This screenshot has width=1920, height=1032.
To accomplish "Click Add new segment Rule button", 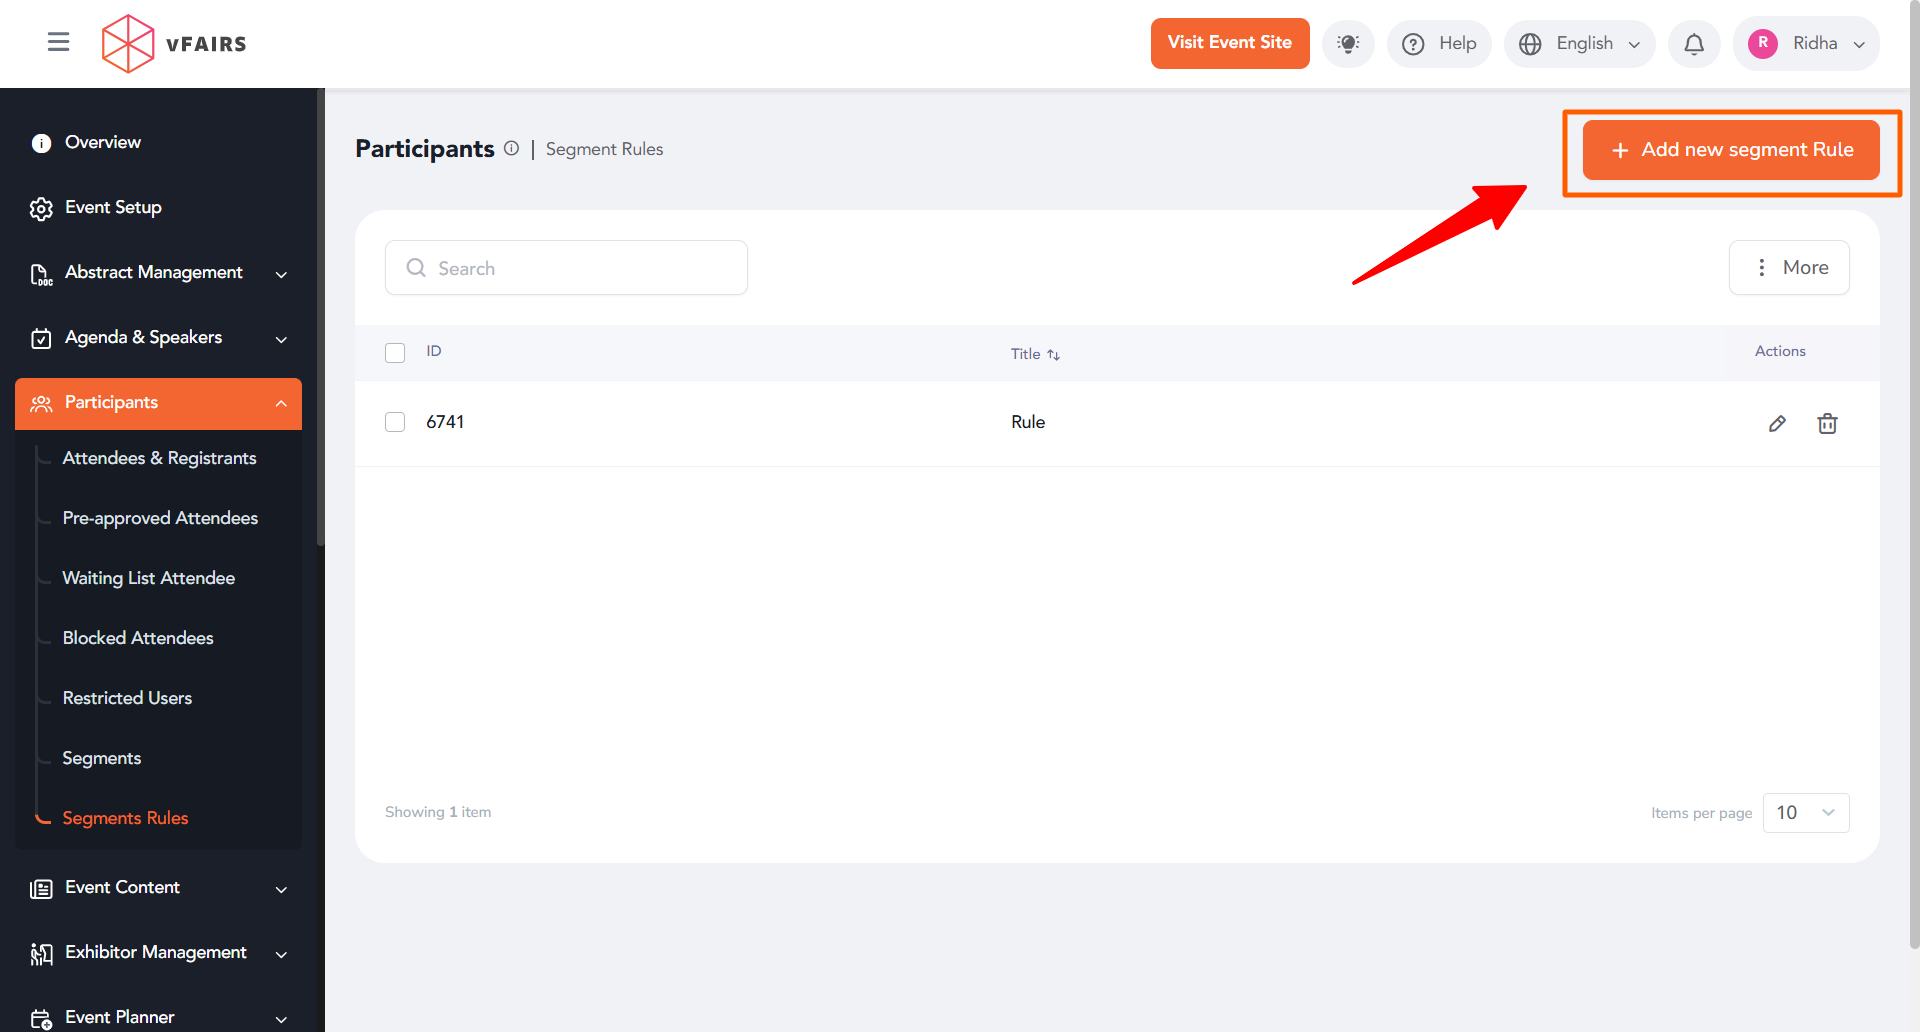I will point(1730,150).
